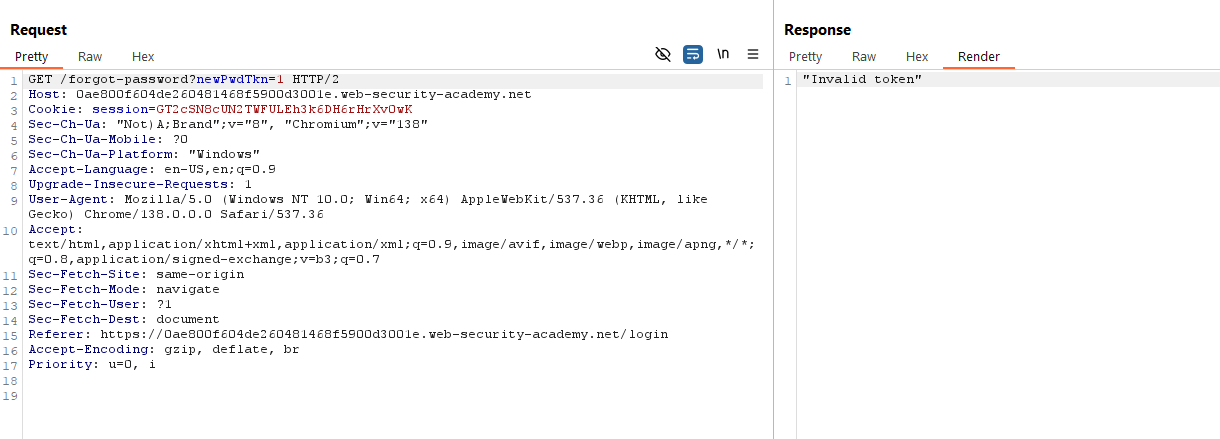Click the crossed-out eye icon in Request toolbar
The height and width of the screenshot is (439, 1220).
pos(662,54)
